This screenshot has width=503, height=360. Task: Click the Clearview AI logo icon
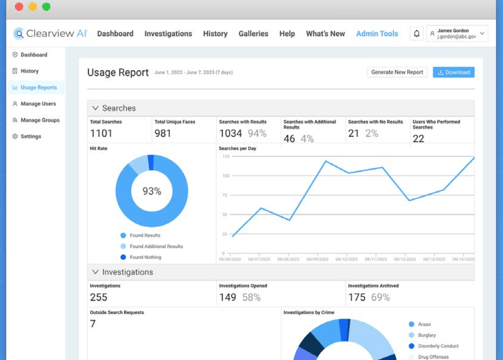pos(19,33)
